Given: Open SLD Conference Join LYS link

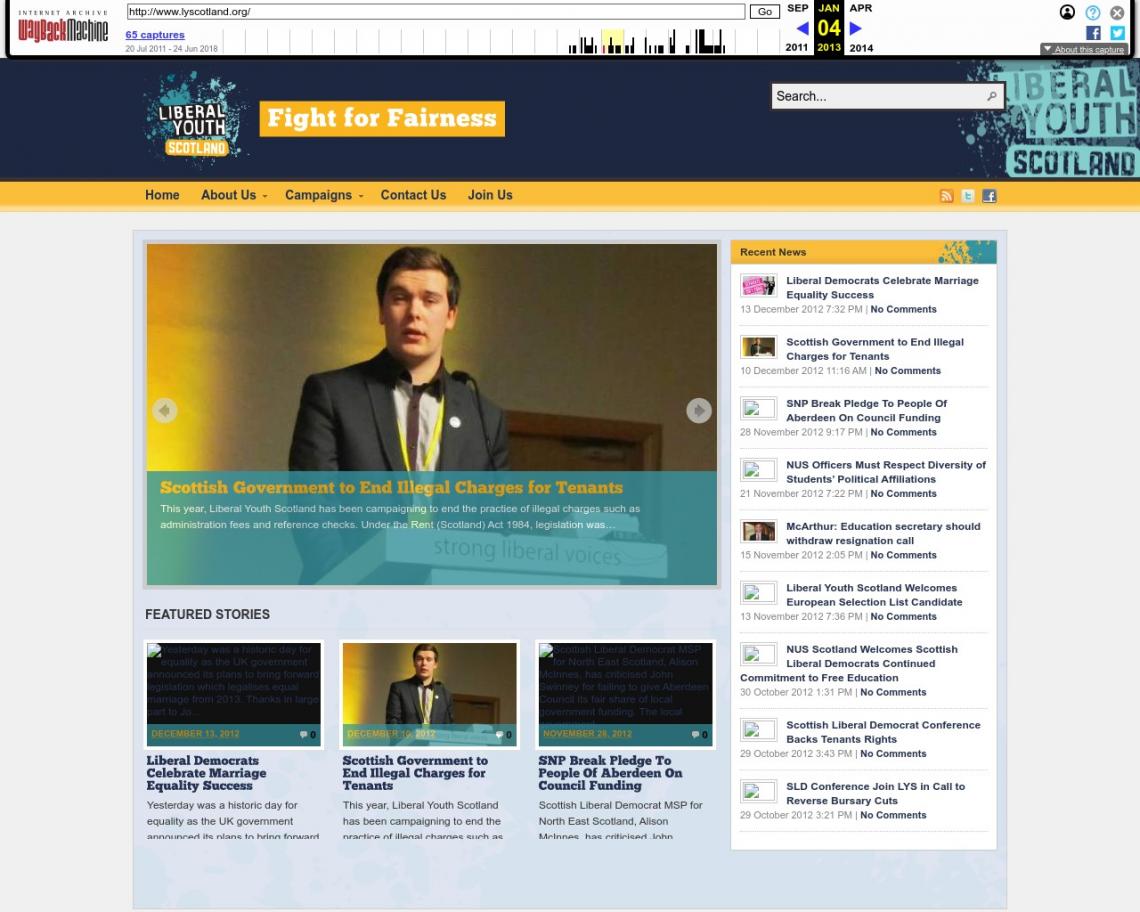Looking at the screenshot, I should (x=875, y=793).
